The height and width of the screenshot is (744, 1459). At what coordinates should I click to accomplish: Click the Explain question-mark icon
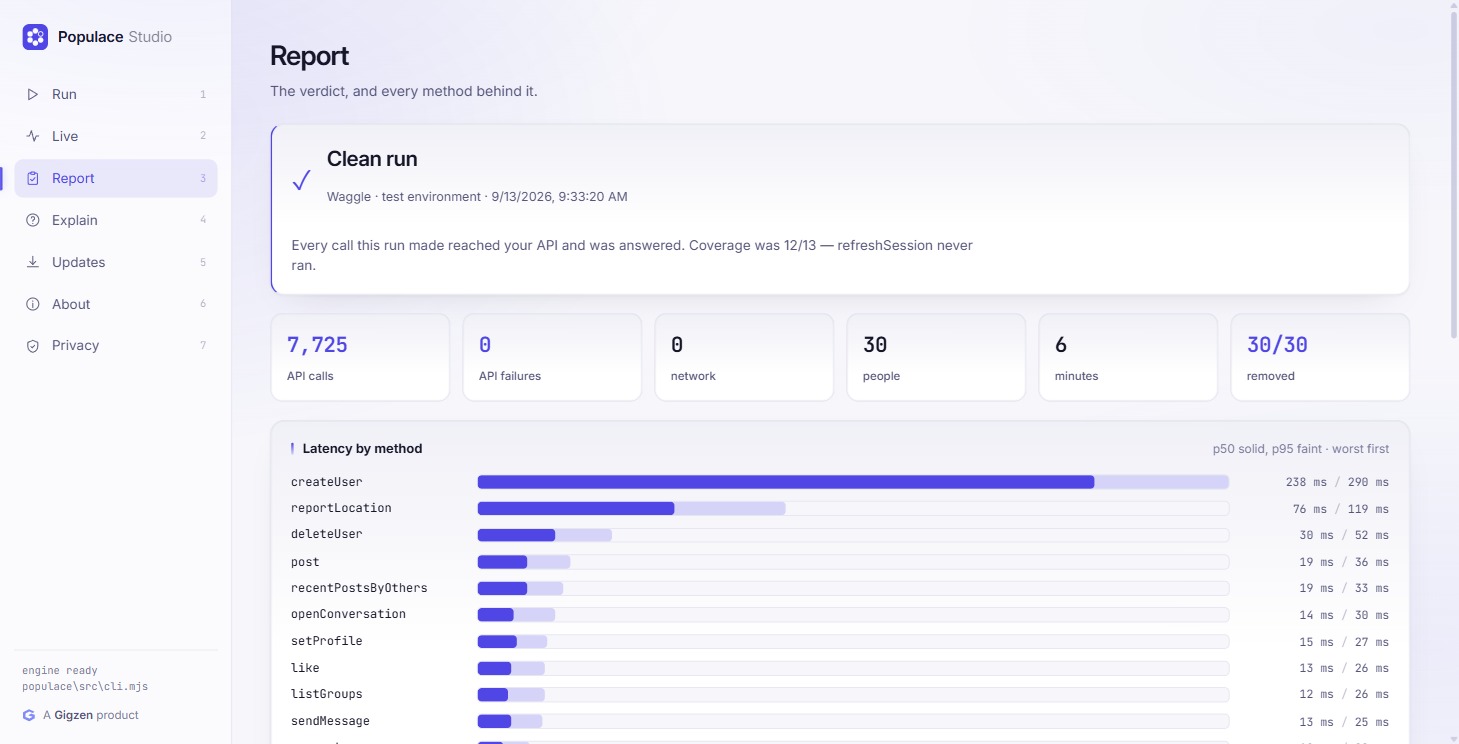(33, 220)
